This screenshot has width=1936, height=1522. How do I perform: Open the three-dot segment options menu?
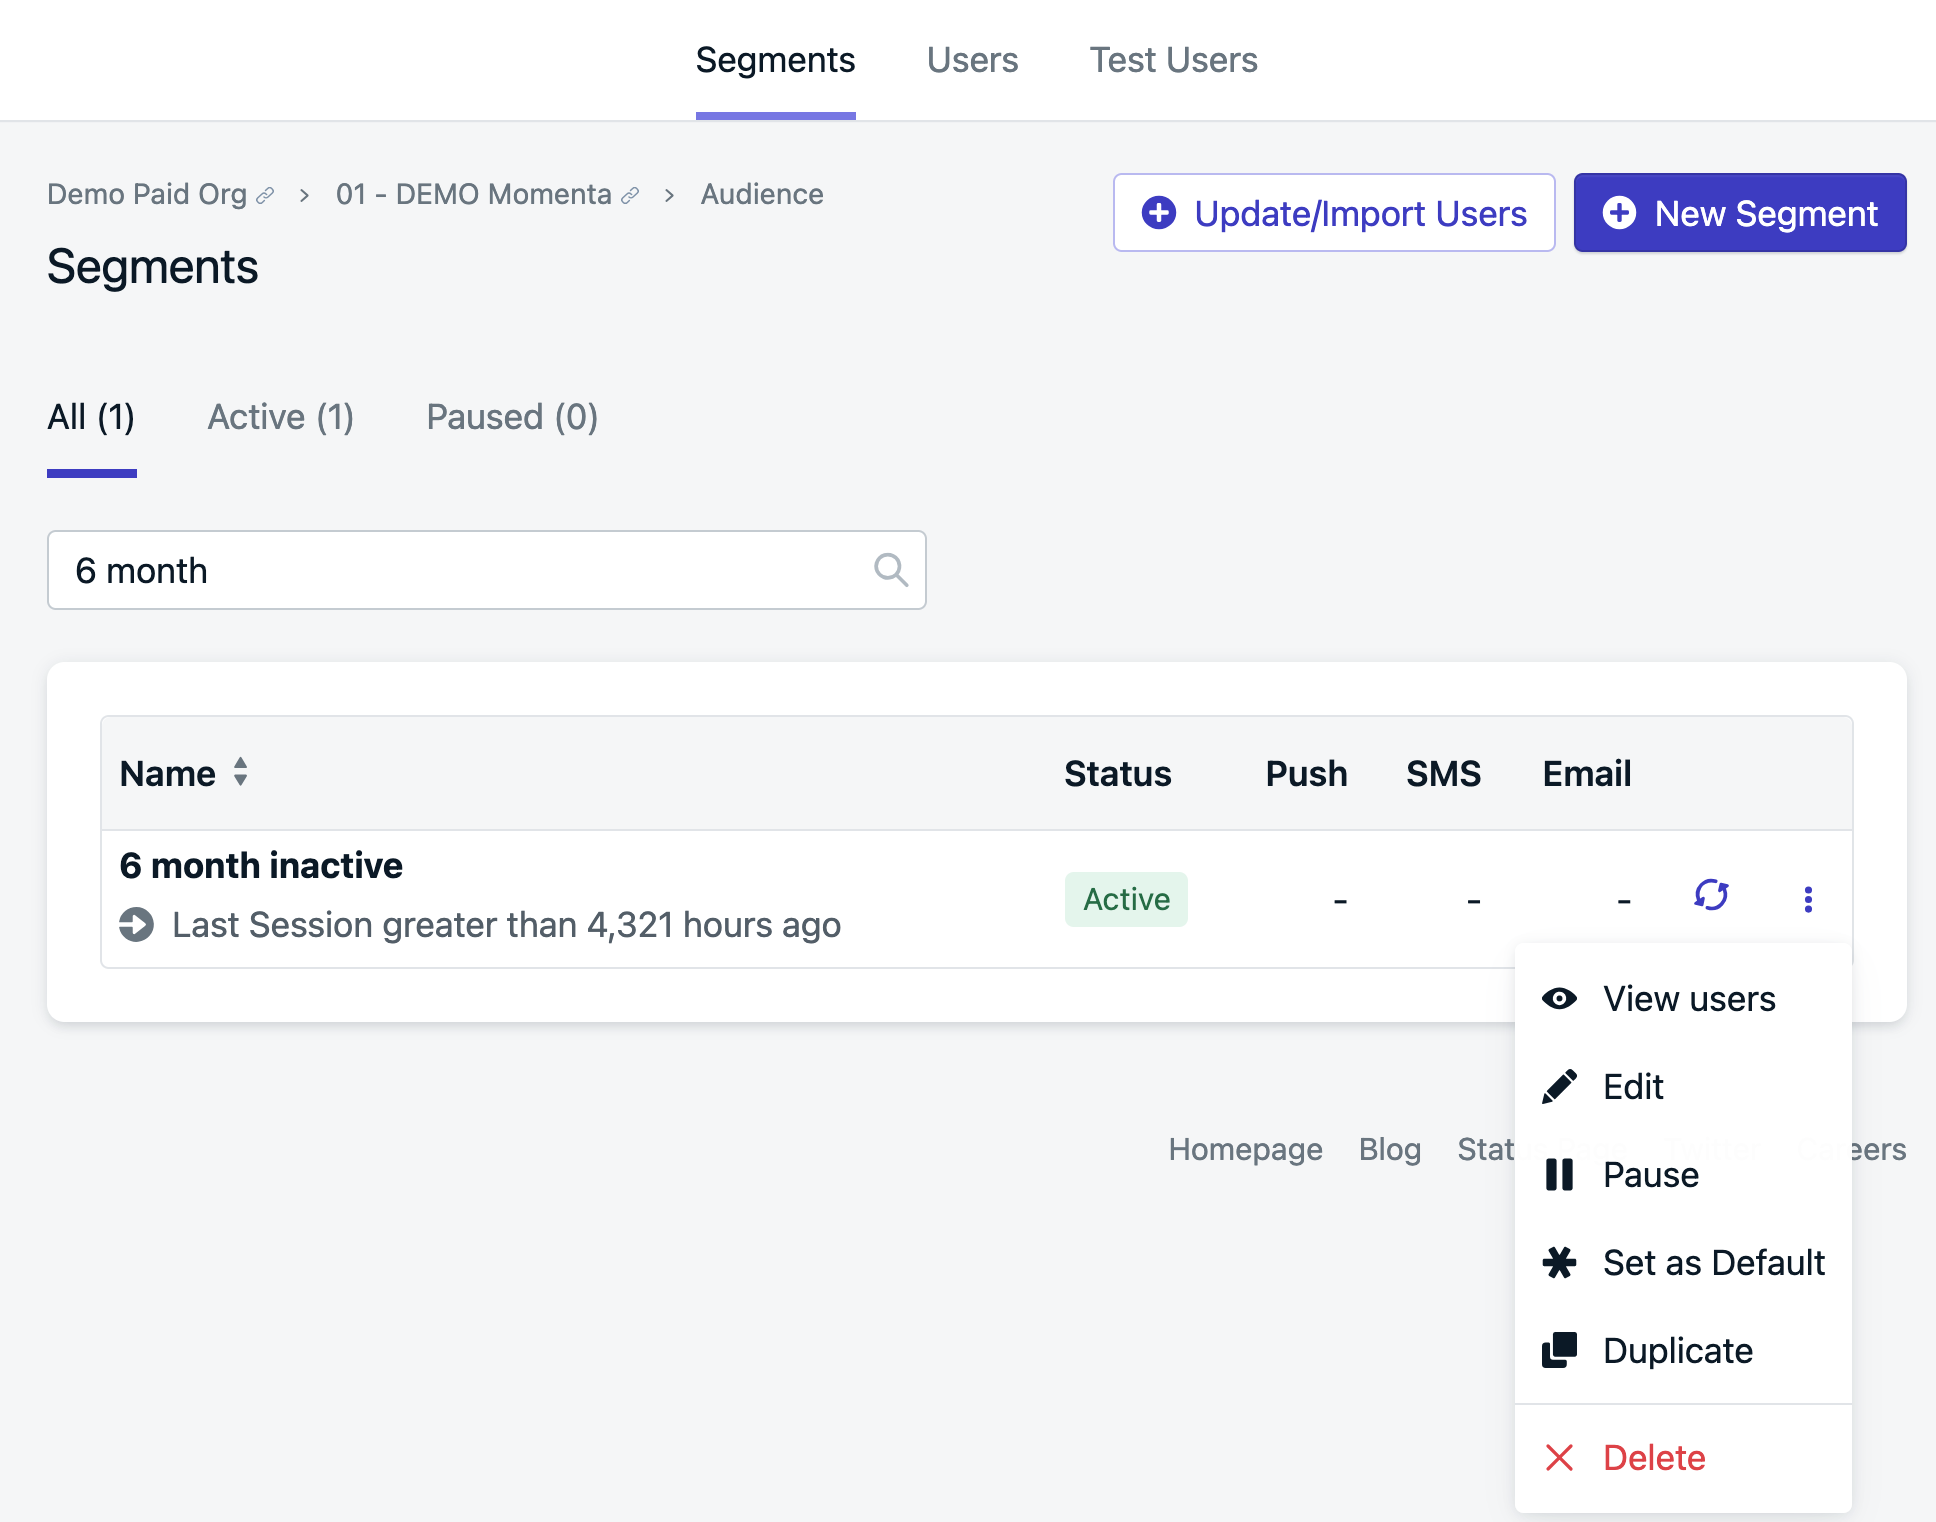(1807, 899)
